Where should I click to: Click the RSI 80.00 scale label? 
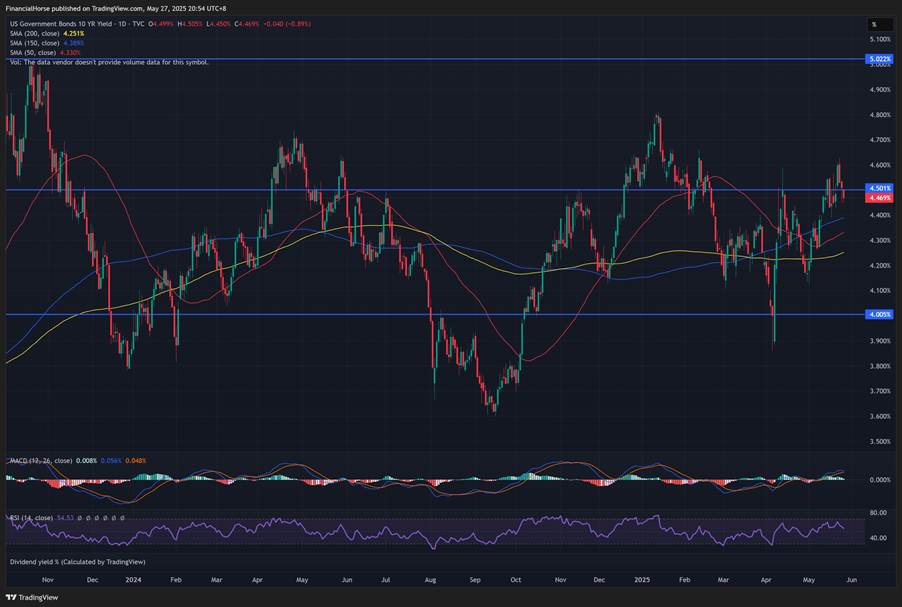(x=878, y=513)
